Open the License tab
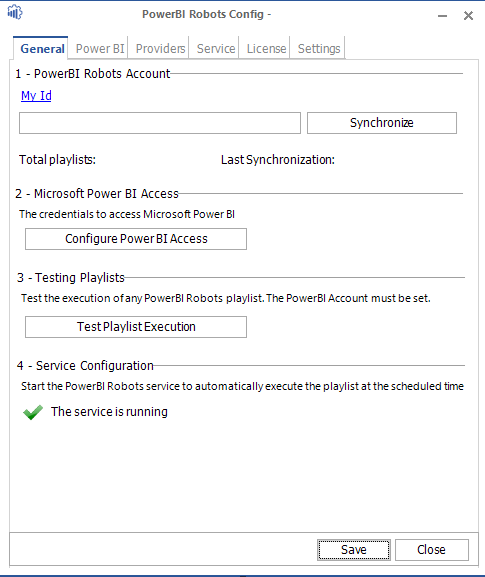The image size is (485, 577). [266, 49]
